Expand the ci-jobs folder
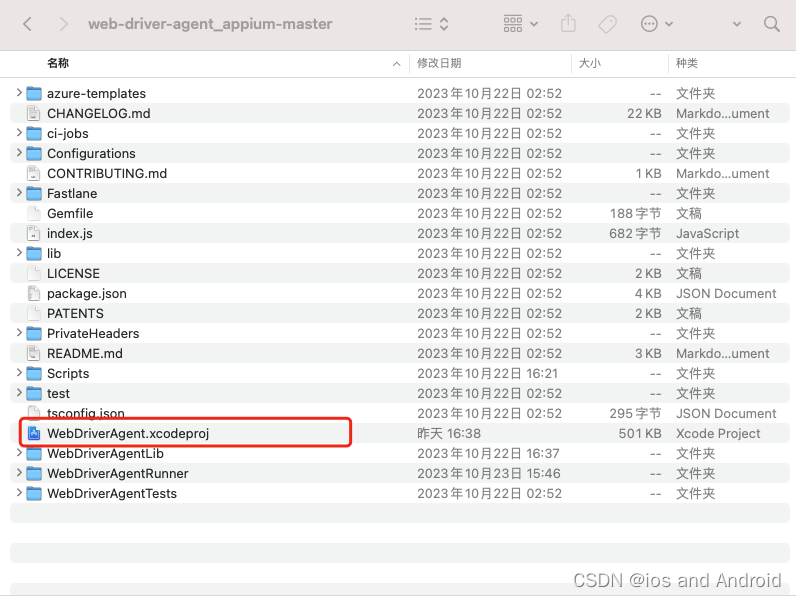This screenshot has width=796, height=597. (x=19, y=132)
